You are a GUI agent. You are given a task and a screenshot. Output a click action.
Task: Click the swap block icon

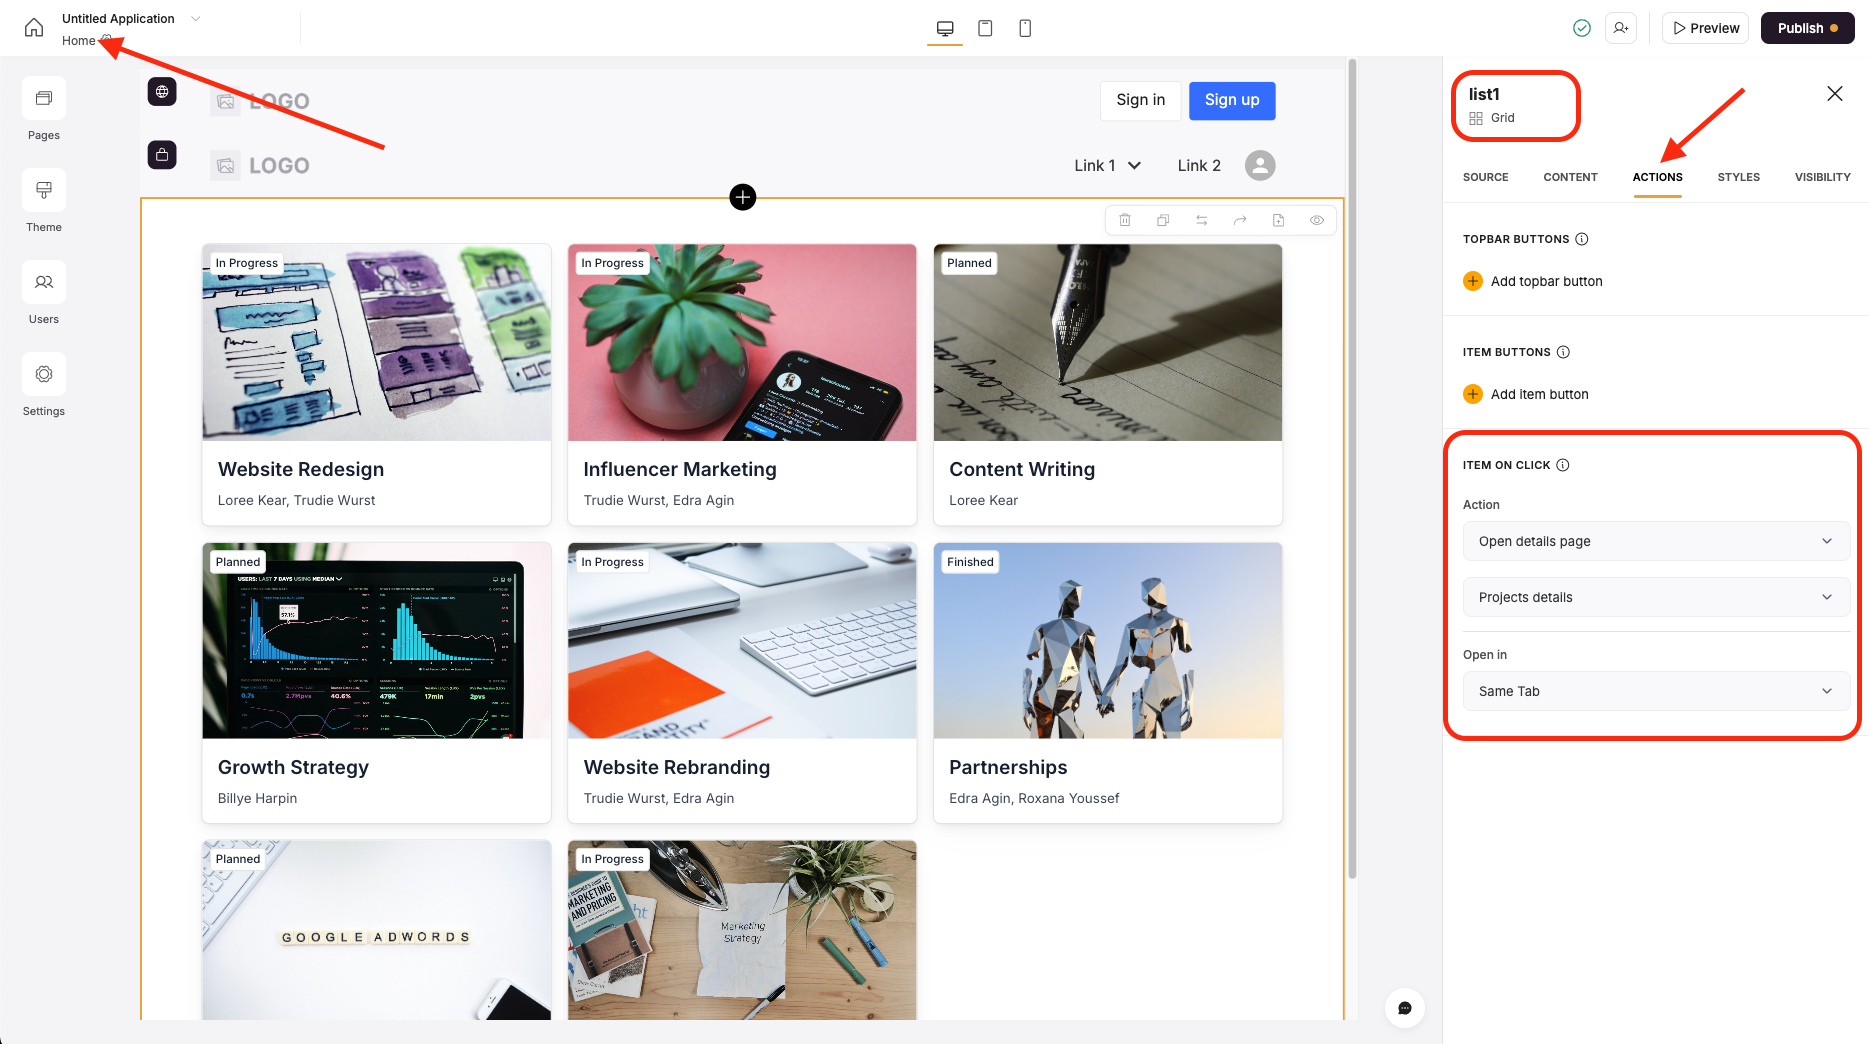(1202, 220)
